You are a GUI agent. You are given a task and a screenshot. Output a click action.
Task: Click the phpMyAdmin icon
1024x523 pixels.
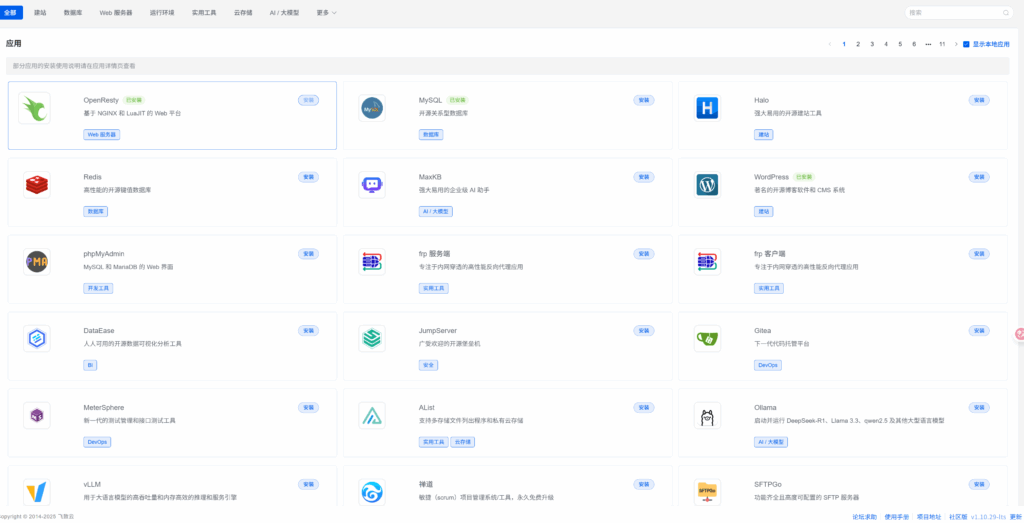37,262
